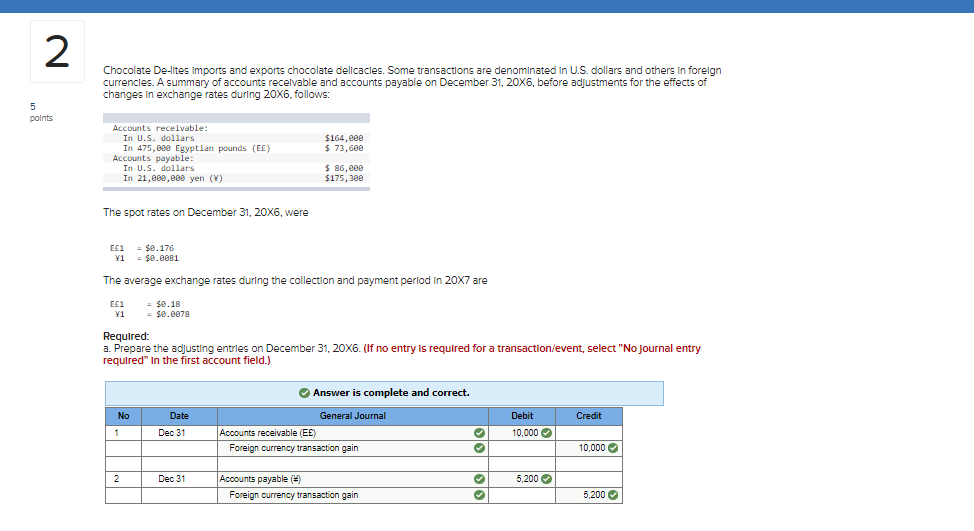Viewport: 974px width, 531px height.
Task: Click the spot rate '¥1 = $0.0081'
Action: [147, 258]
